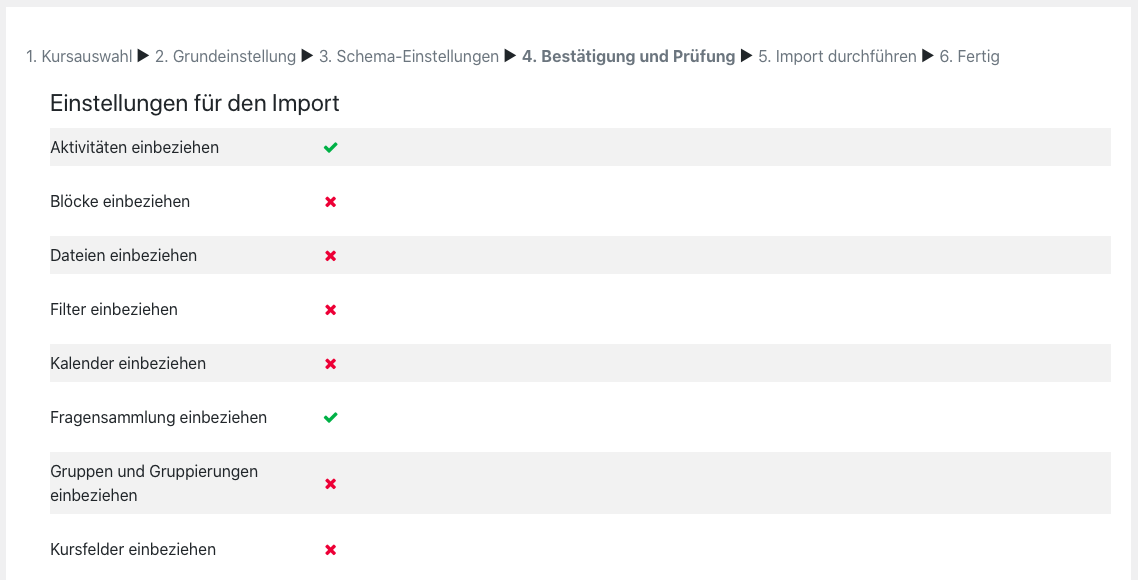Click the green checkmark for Aktivitäten einbeziehen
The width and height of the screenshot is (1138, 580).
point(330,147)
